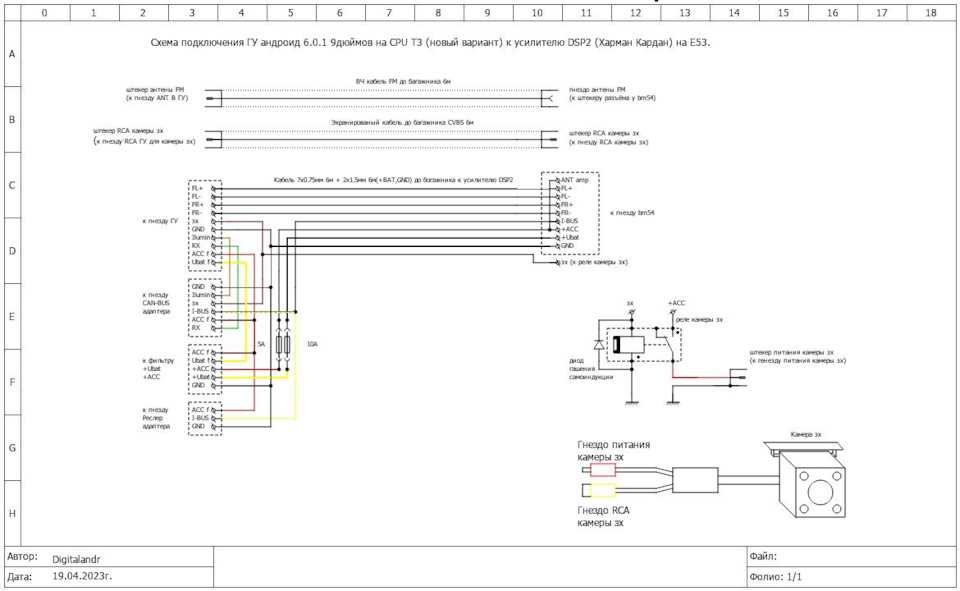
Task: Click the 'гнездо антенны FM' label on the right
Action: (x=597, y=89)
